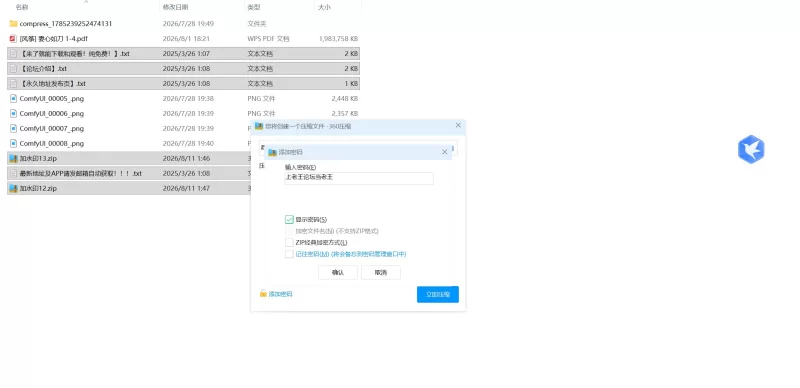
Task: Click the 【论坛介绍】.txt file icon
Action: [x=14, y=68]
